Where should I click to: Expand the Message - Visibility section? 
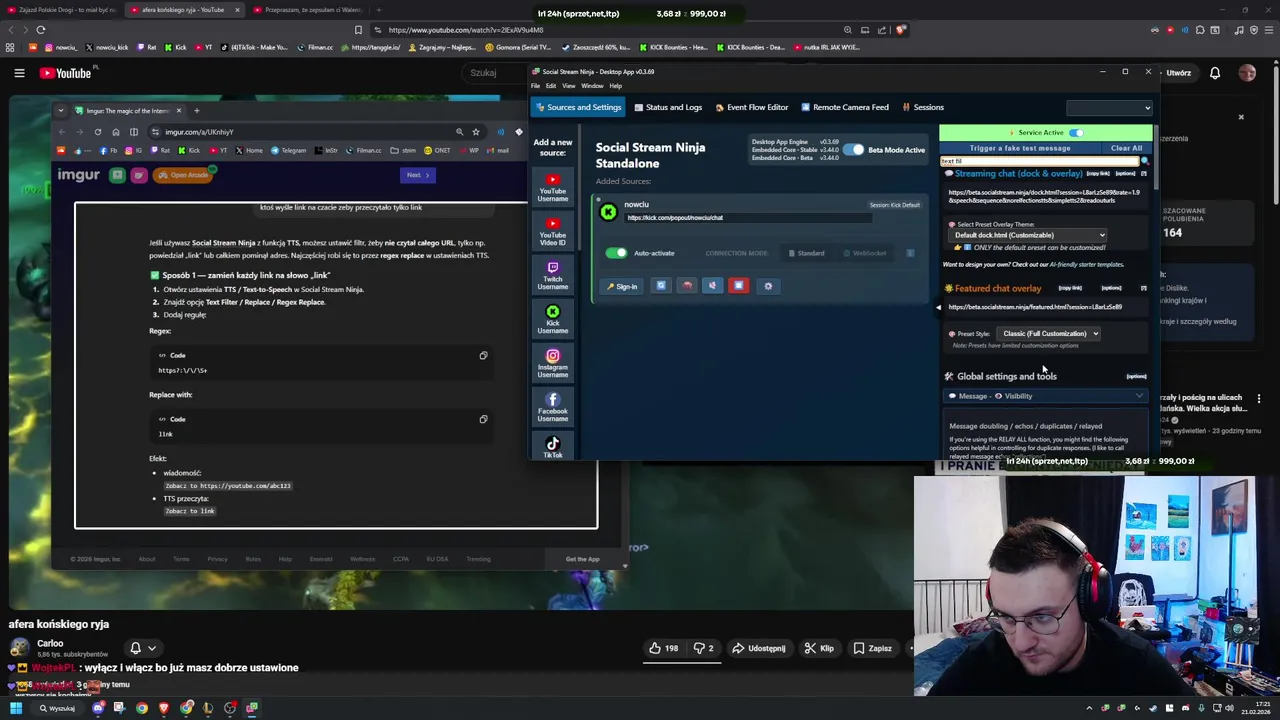[x=1046, y=396]
